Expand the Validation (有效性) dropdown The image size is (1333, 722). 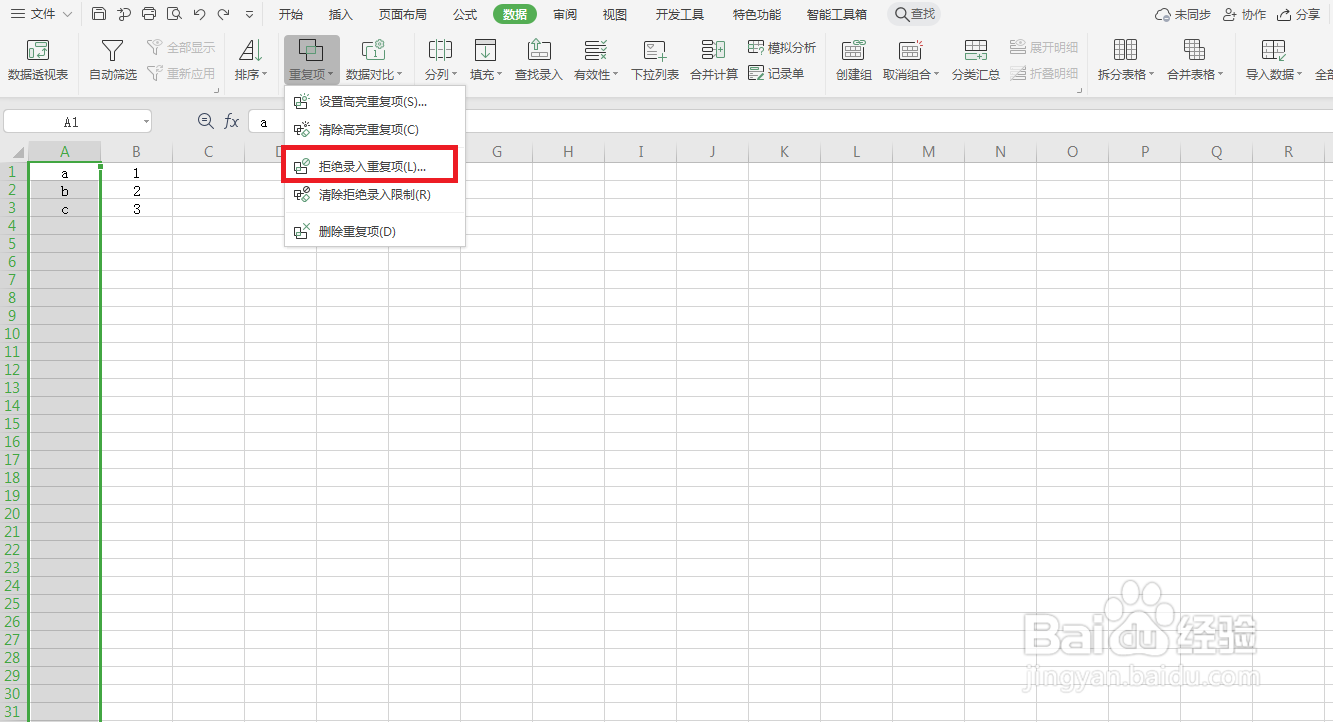coord(616,75)
